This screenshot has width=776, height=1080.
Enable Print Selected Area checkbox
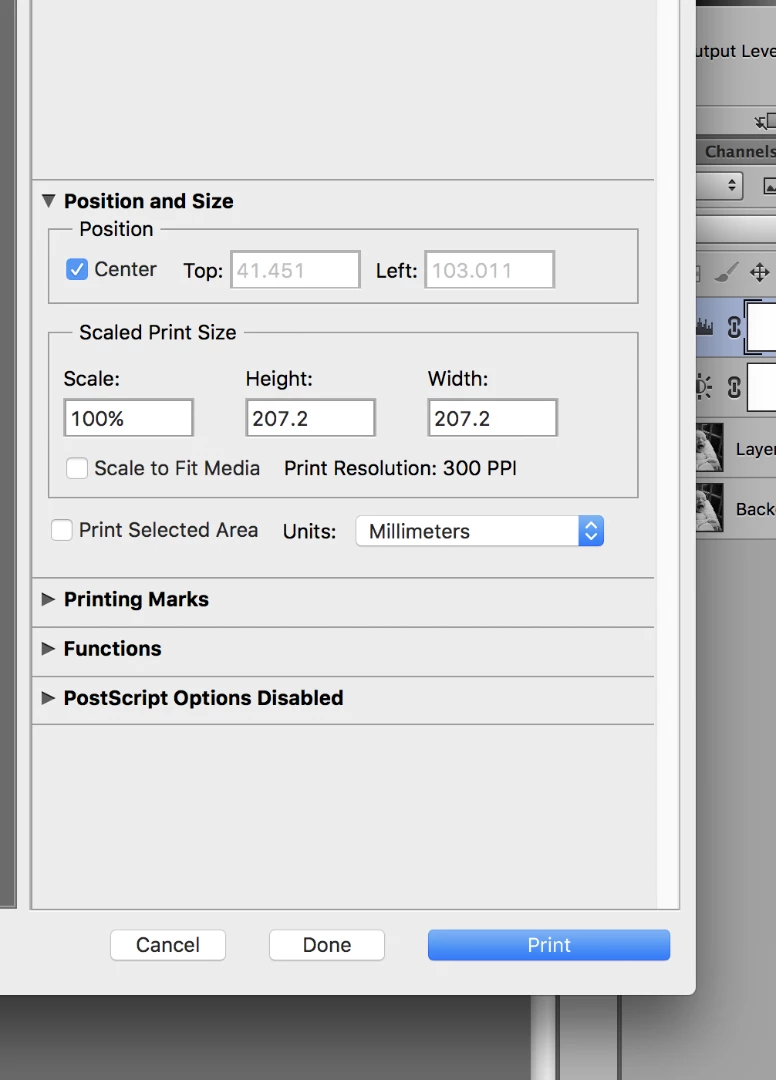(61, 530)
